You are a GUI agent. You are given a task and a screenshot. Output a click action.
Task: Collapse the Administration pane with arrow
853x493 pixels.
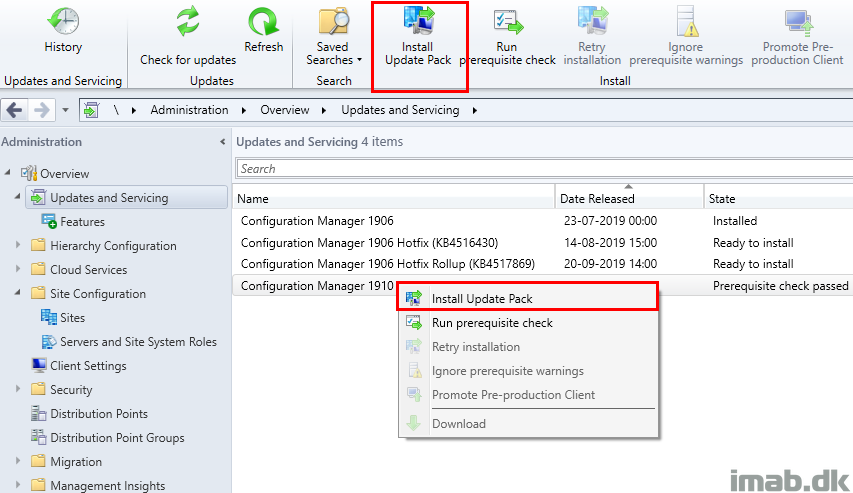(222, 142)
